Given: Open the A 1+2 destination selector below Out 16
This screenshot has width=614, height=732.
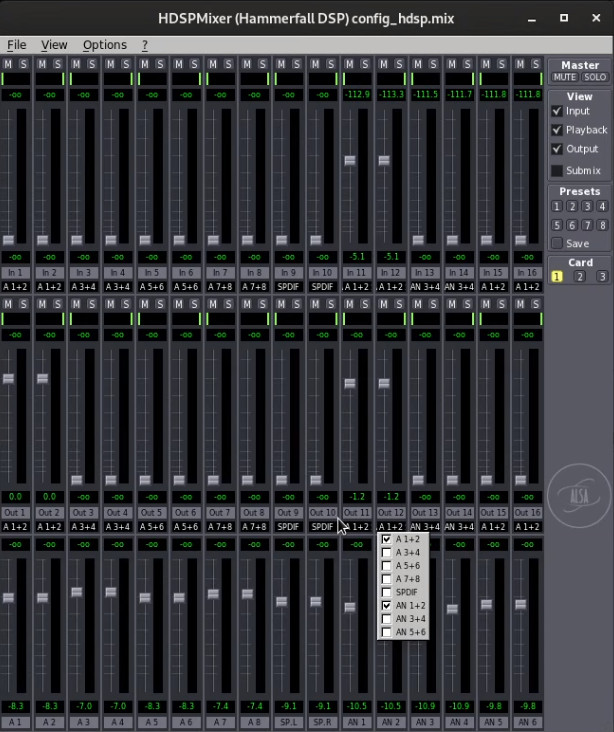Looking at the screenshot, I should point(527,527).
